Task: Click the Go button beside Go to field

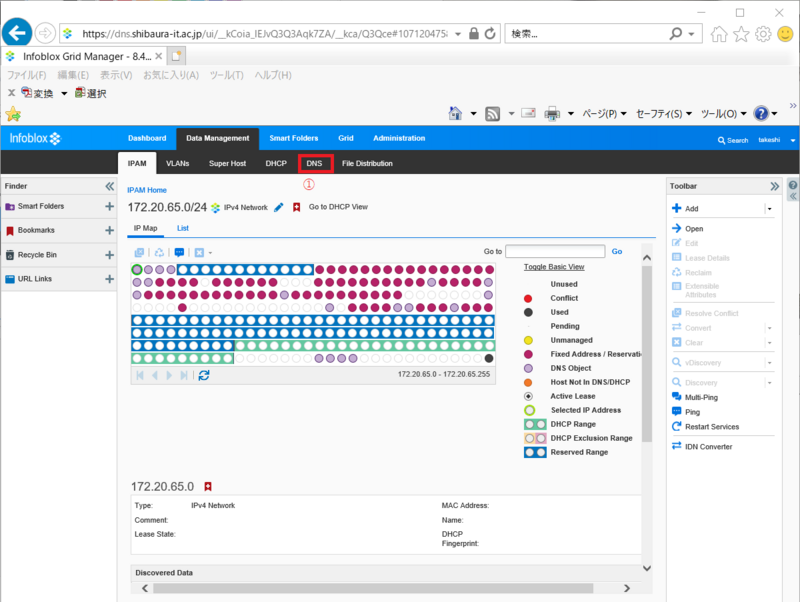Action: pyautogui.click(x=617, y=252)
